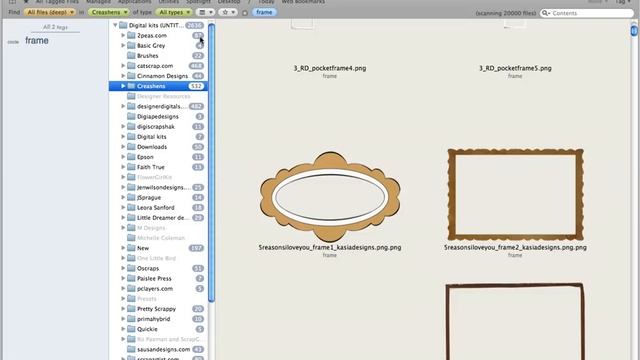The height and width of the screenshot is (360, 640).
Task: Click the 2peas.com folder icon
Action: coord(131,36)
